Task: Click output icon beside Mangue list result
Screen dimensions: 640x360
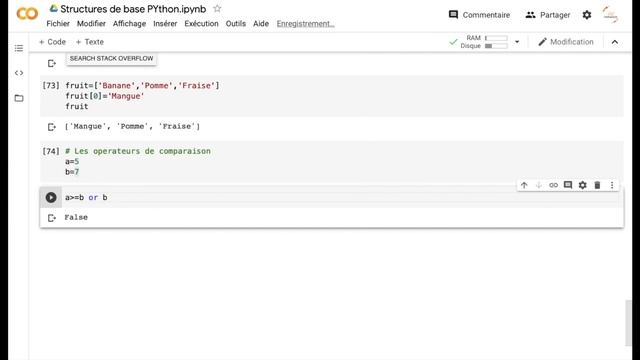Action: click(x=51, y=127)
